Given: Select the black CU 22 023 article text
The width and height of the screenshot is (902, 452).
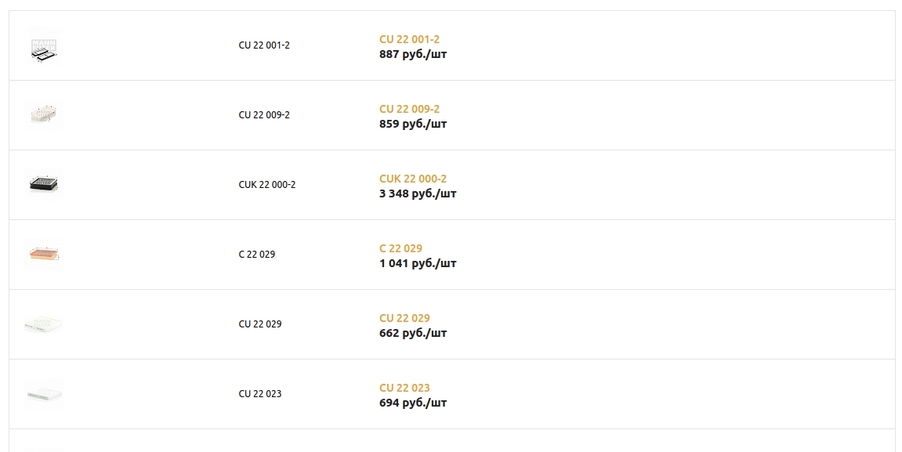Looking at the screenshot, I should pos(260,394).
